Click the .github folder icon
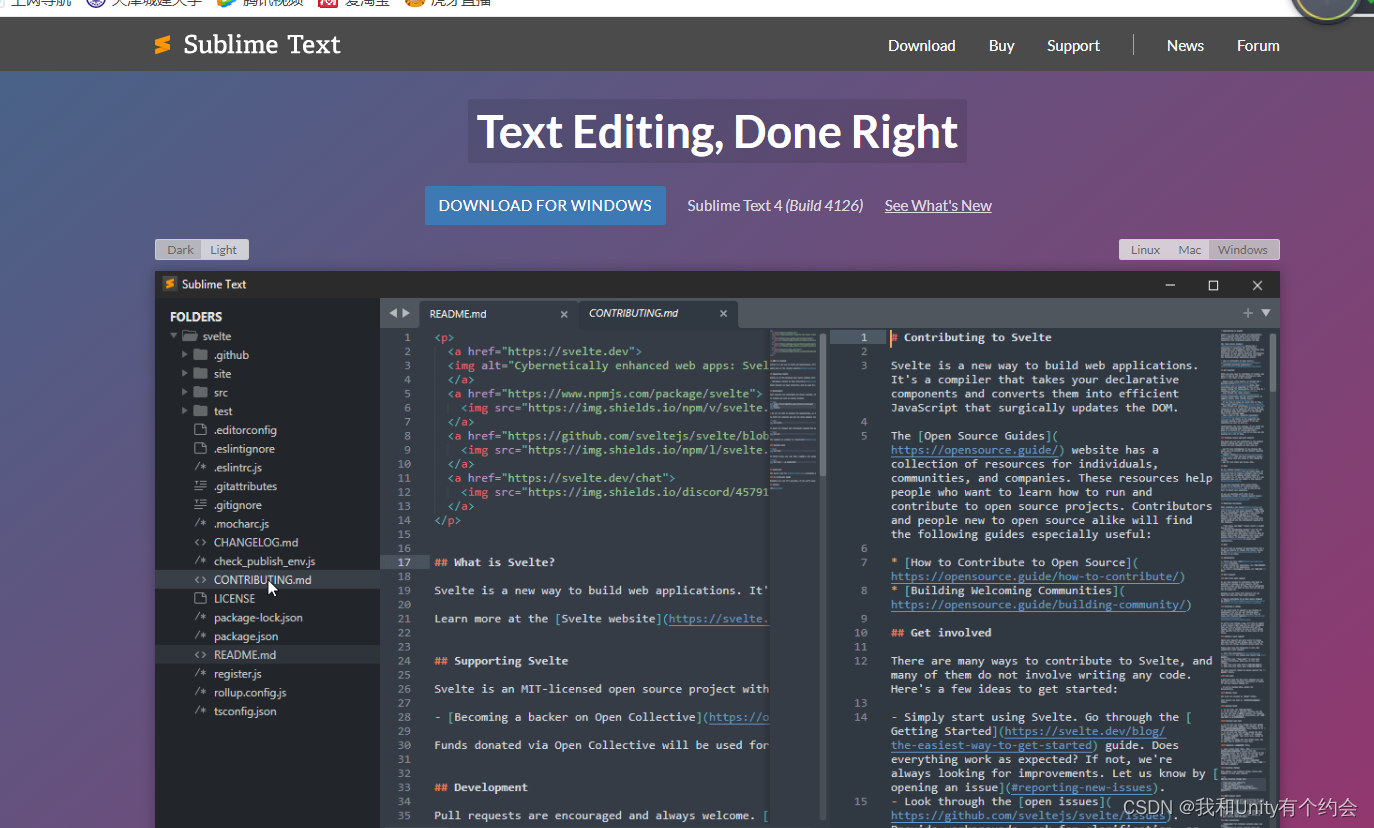1374x828 pixels. coord(200,355)
